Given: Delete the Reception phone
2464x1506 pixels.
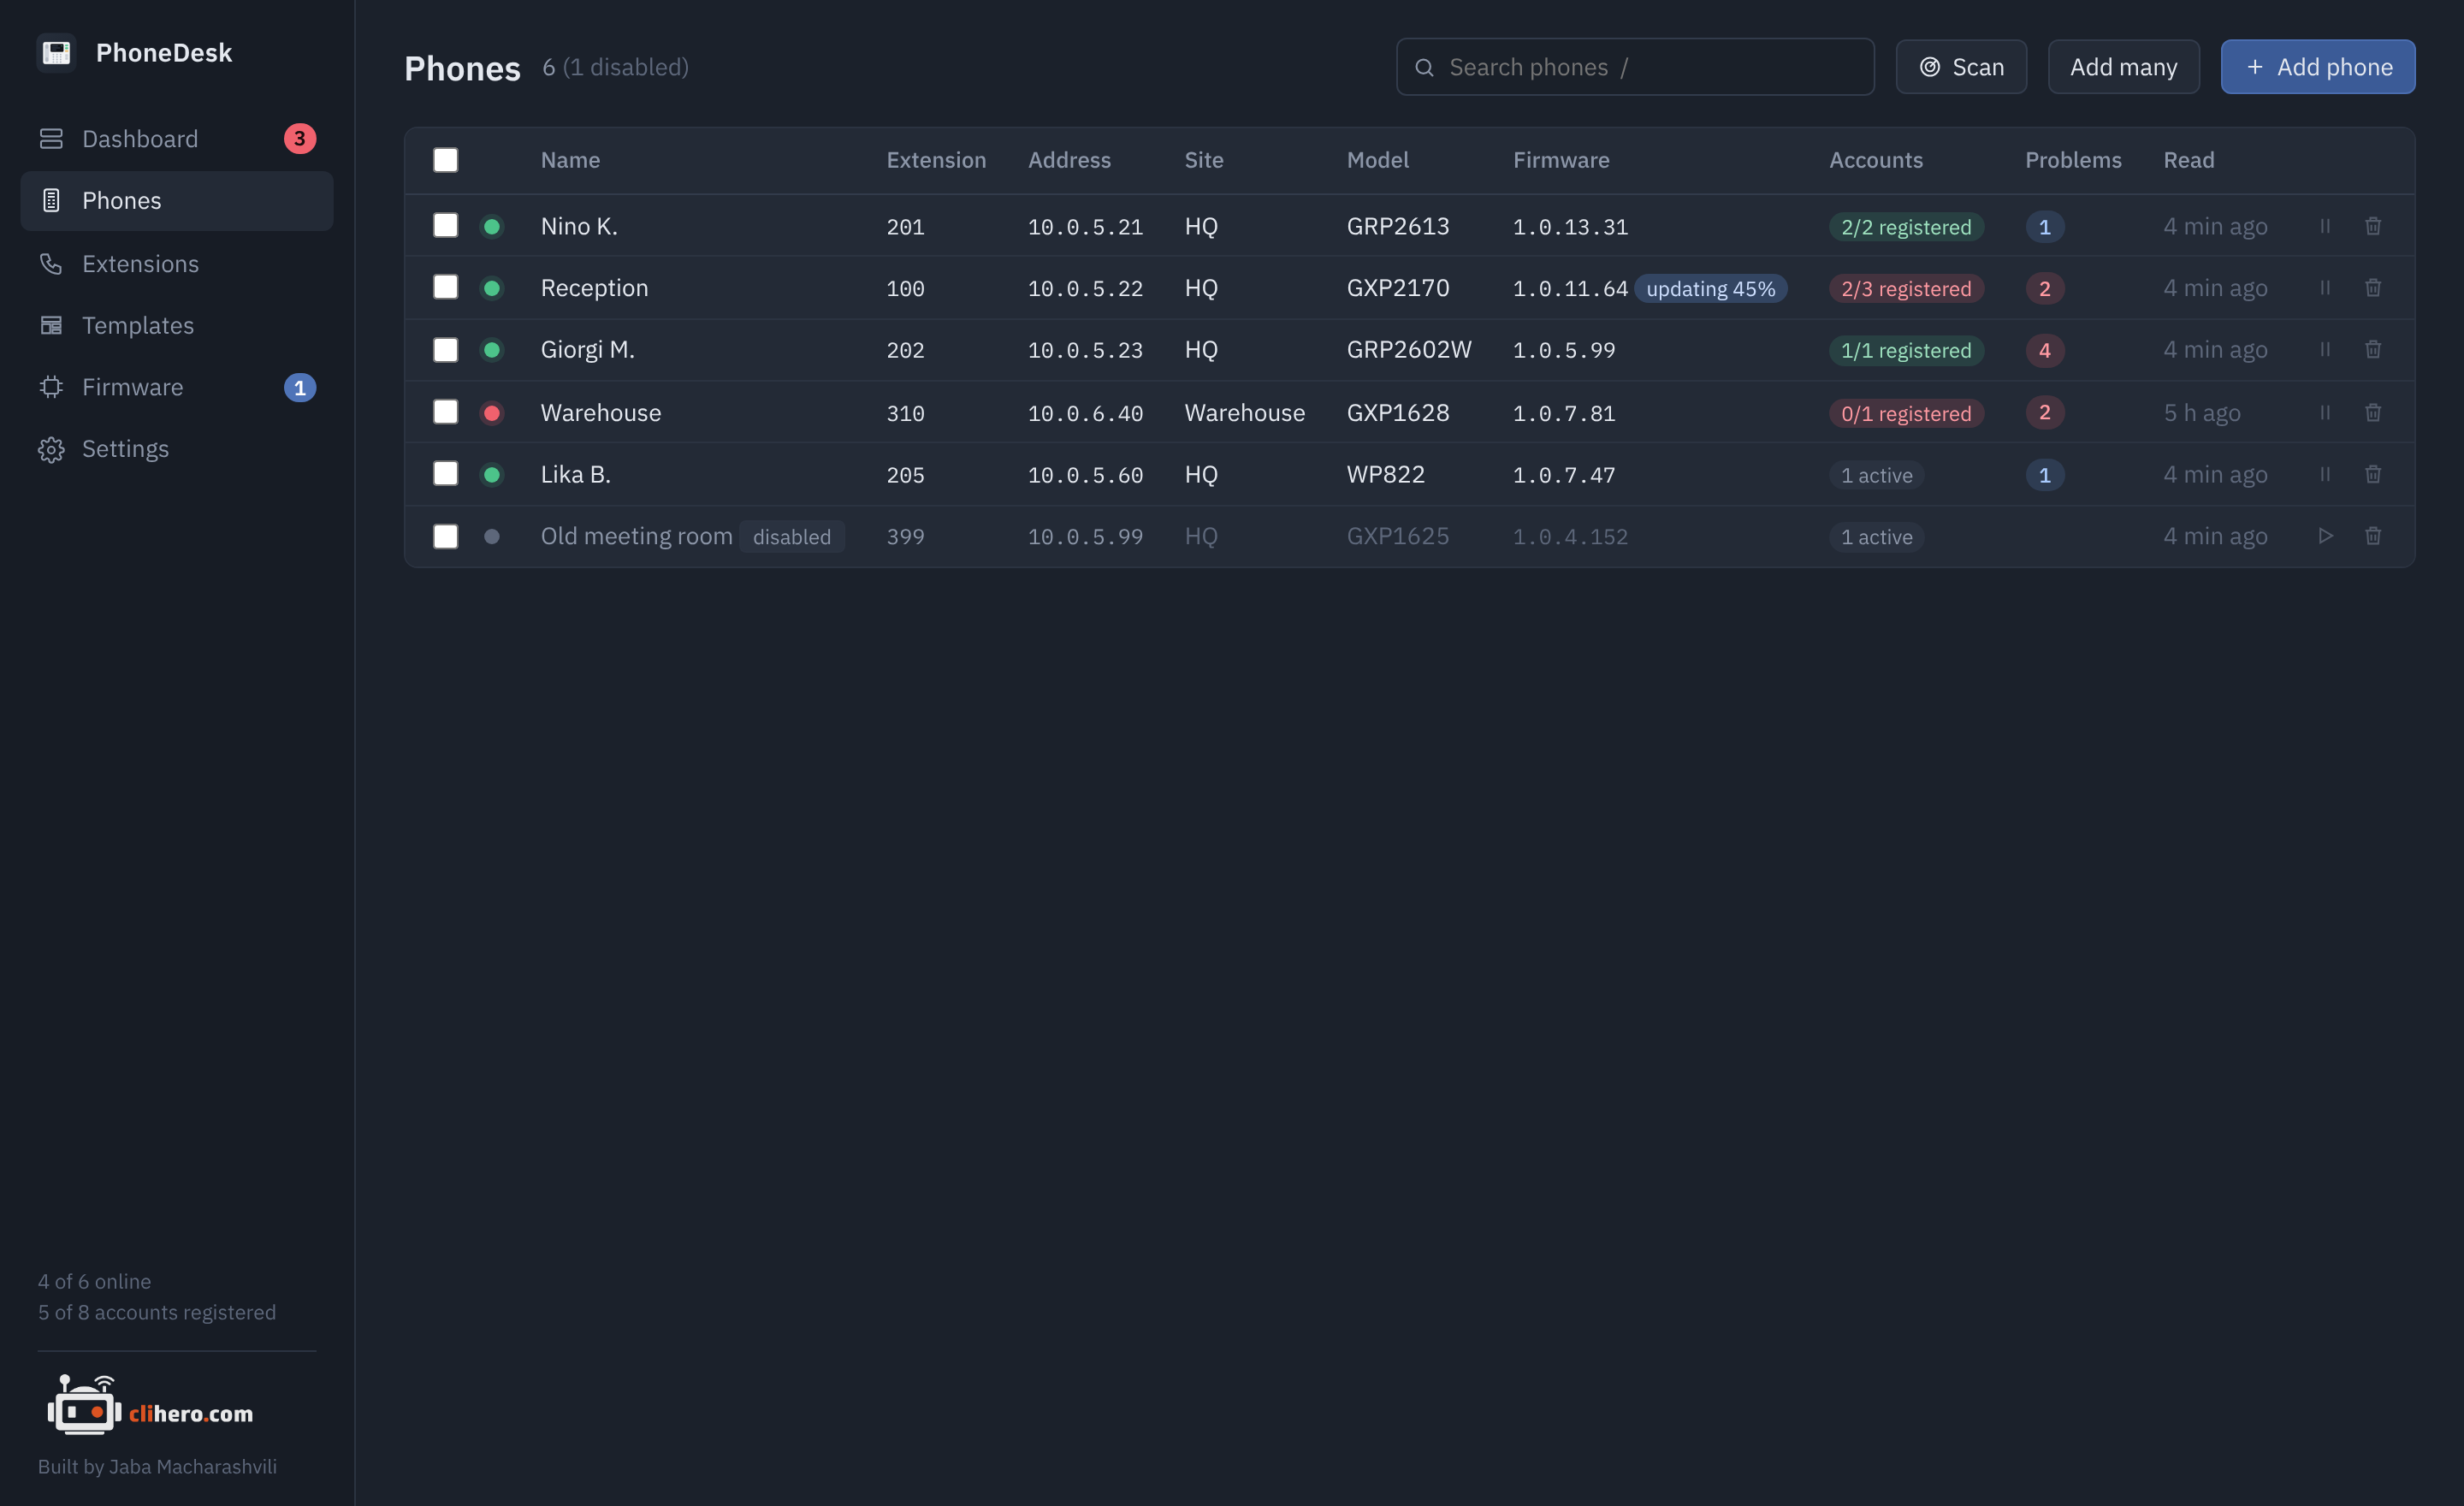Looking at the screenshot, I should [2373, 288].
